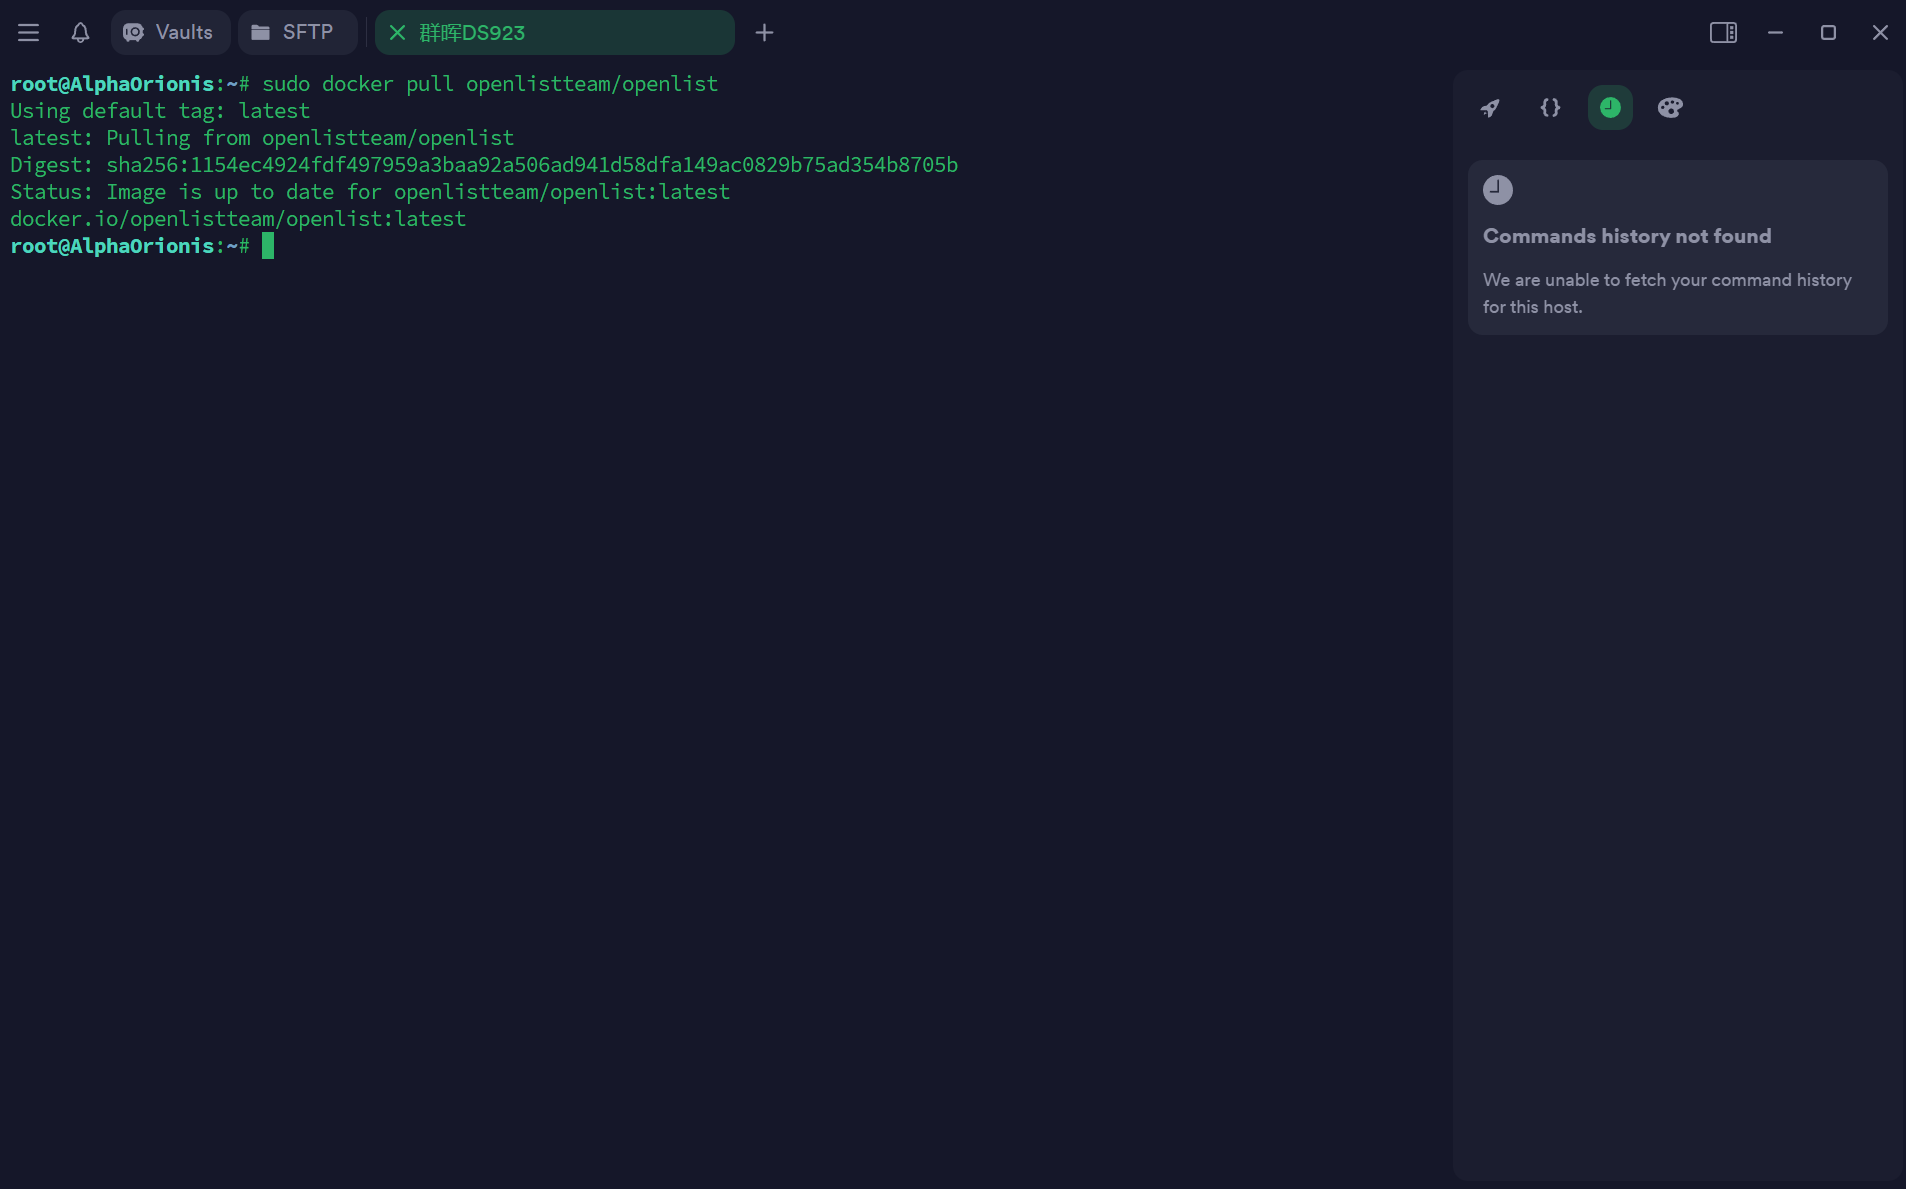The image size is (1906, 1189).
Task: Focus the terminal at the green cursor
Action: 268,246
